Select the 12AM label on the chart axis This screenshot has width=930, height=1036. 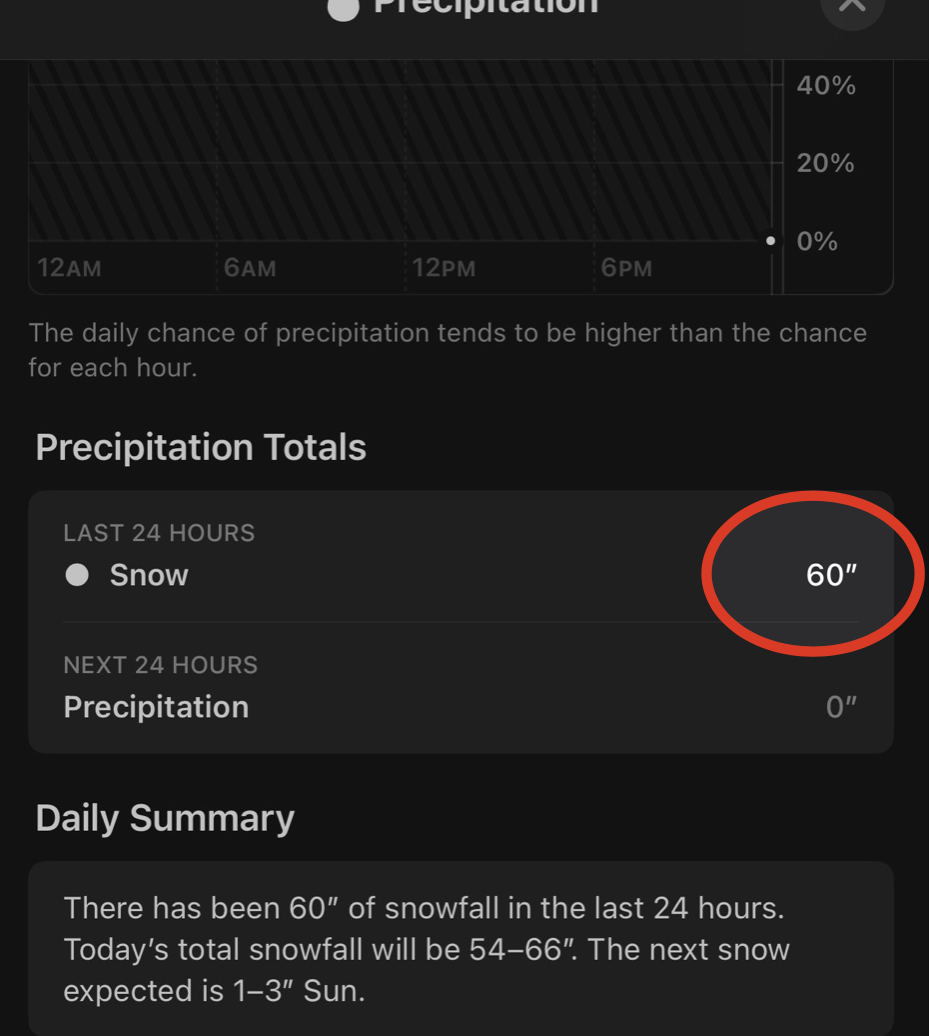coord(69,269)
